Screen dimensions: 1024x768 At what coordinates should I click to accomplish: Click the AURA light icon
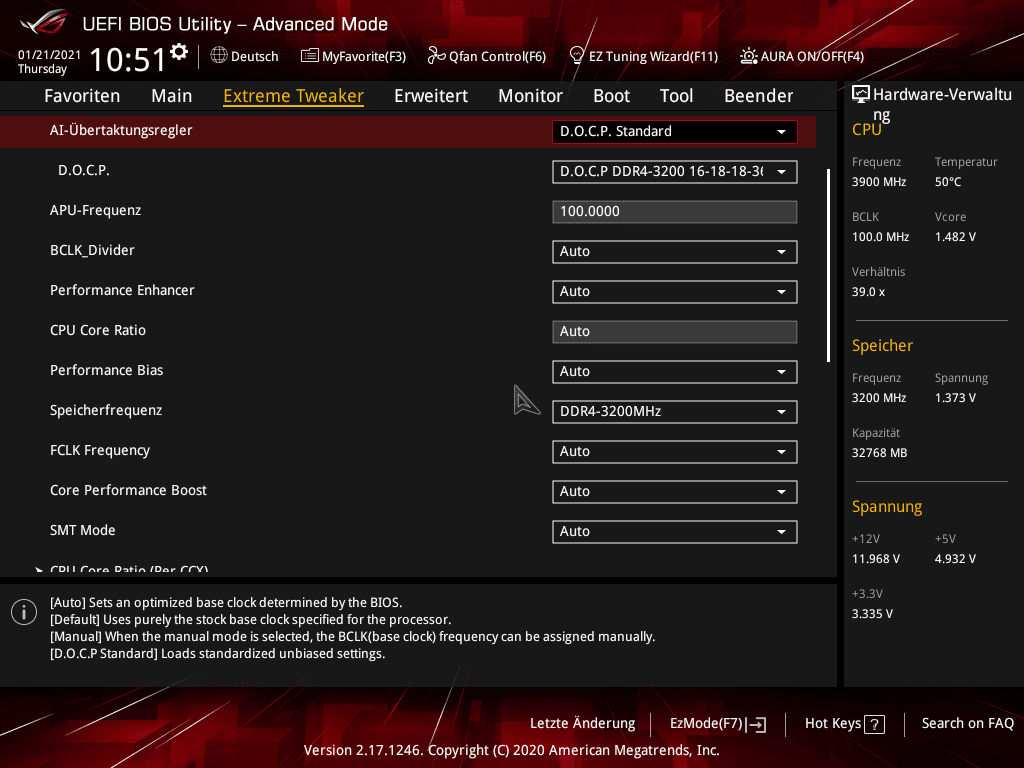tap(748, 56)
